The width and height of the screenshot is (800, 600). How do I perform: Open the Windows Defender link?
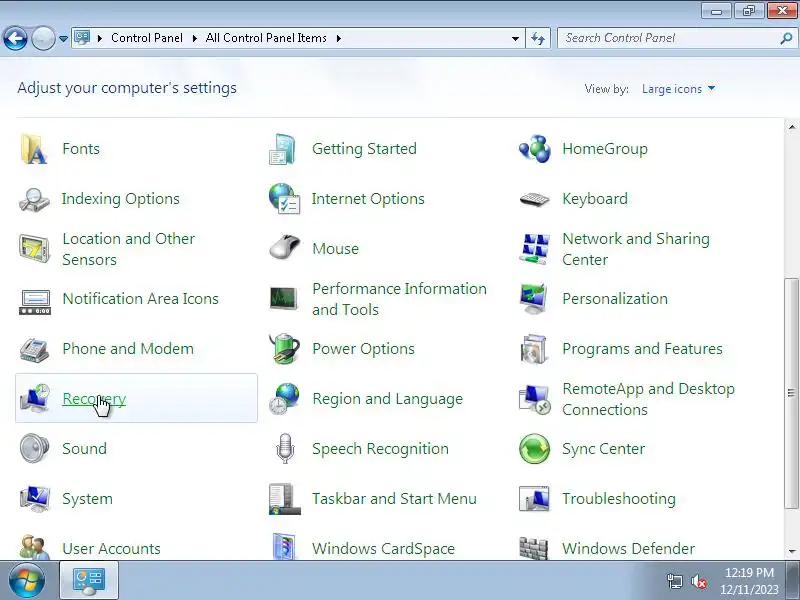click(629, 548)
